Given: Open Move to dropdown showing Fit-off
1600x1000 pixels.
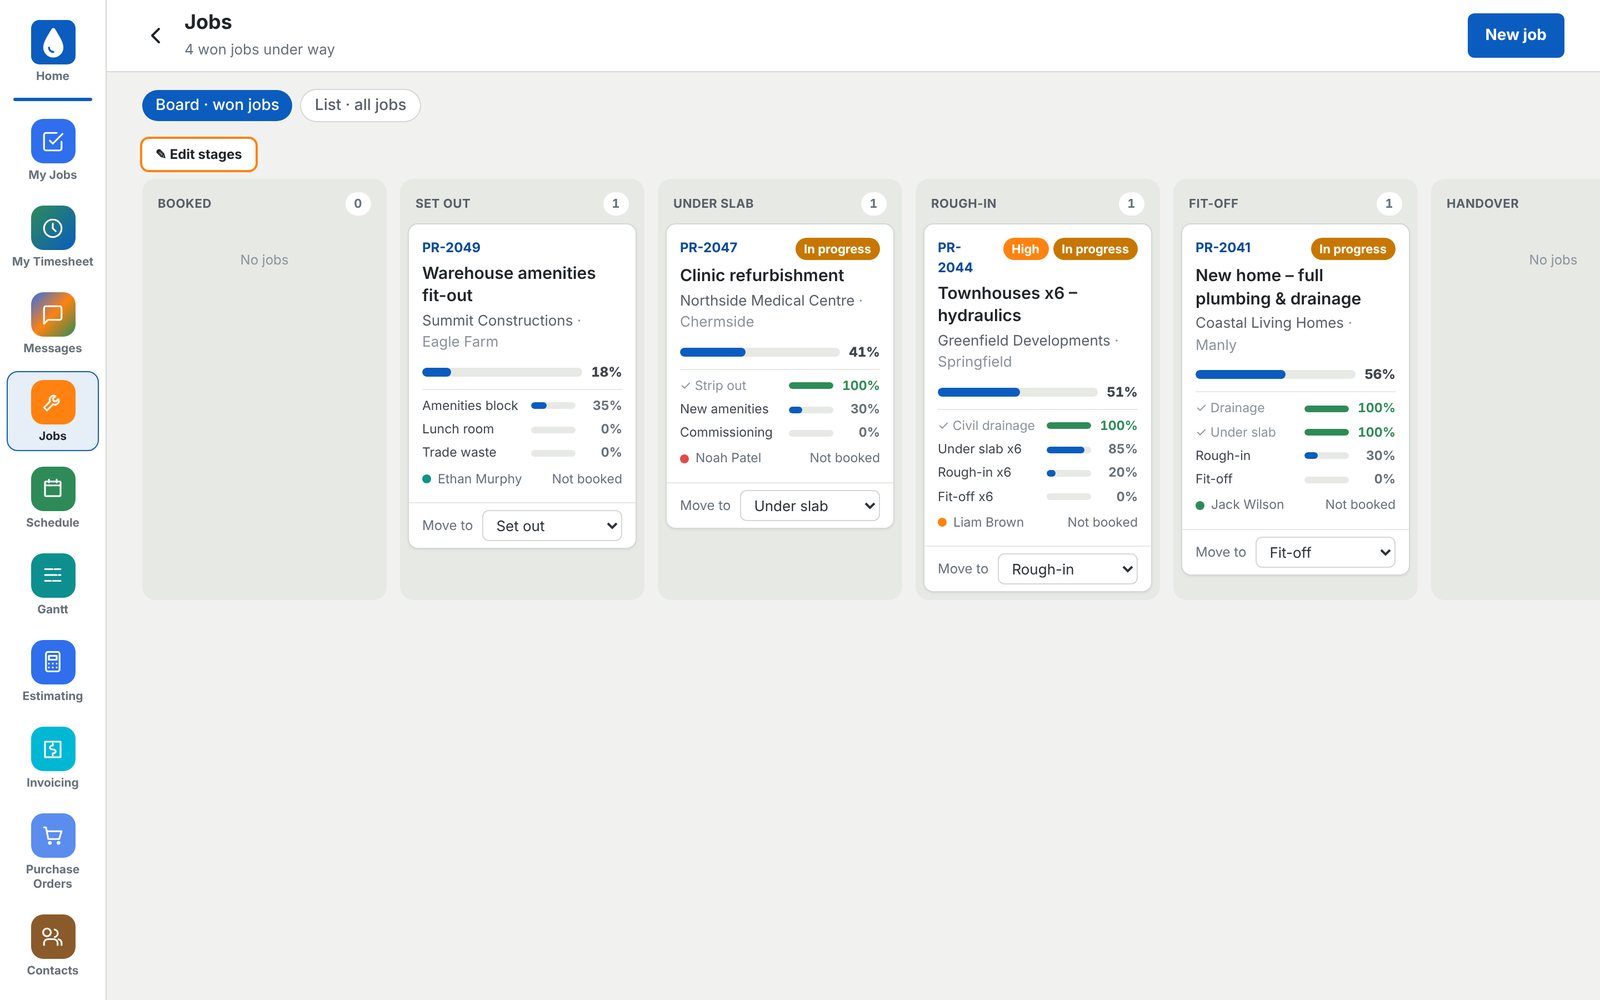Looking at the screenshot, I should click(x=1325, y=552).
